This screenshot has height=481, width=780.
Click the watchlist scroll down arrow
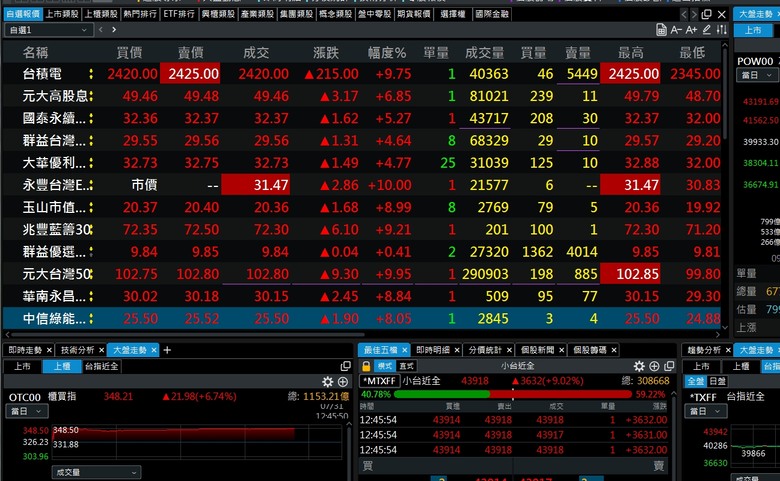point(724,327)
